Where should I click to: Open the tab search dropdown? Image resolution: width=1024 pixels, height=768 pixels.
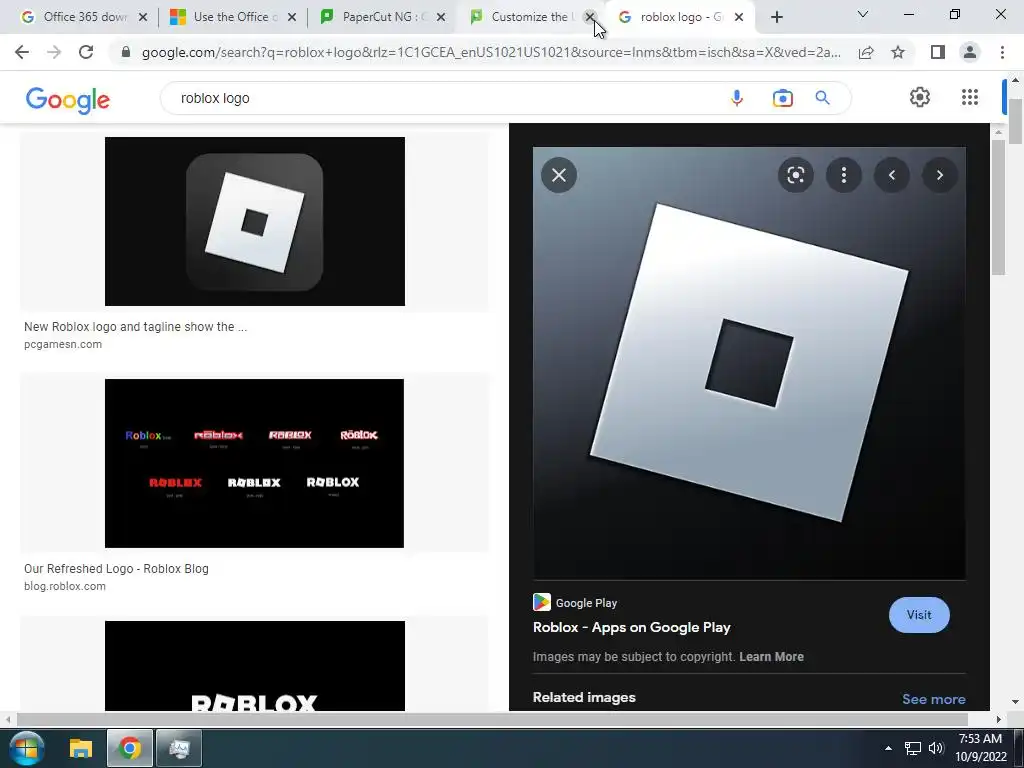point(863,14)
